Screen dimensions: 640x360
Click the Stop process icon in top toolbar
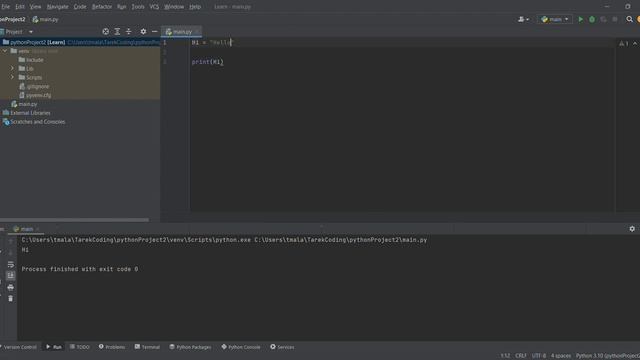tap(615, 19)
